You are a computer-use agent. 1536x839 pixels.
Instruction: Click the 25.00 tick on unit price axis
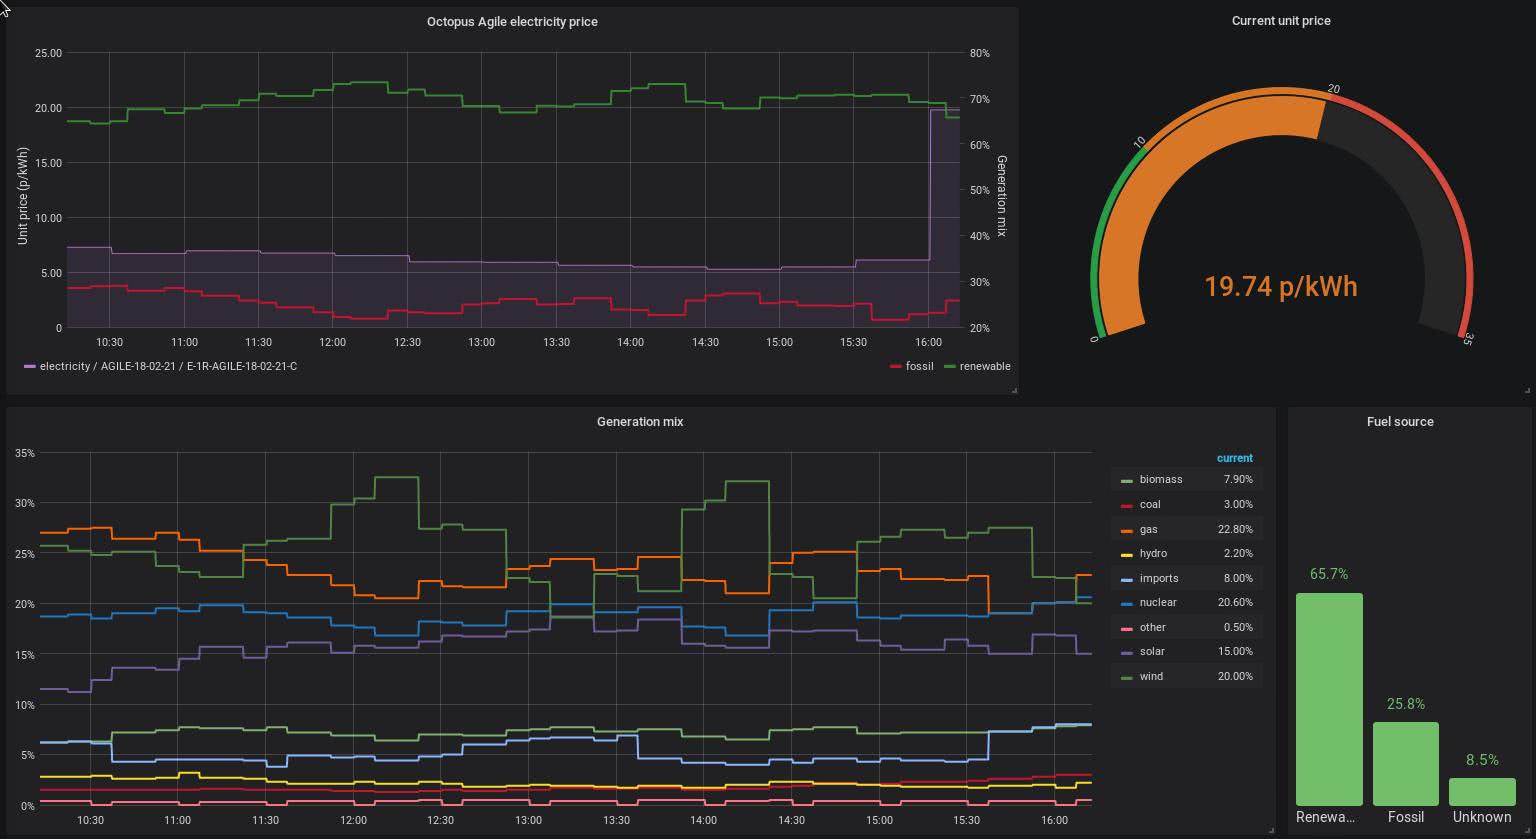click(x=48, y=53)
